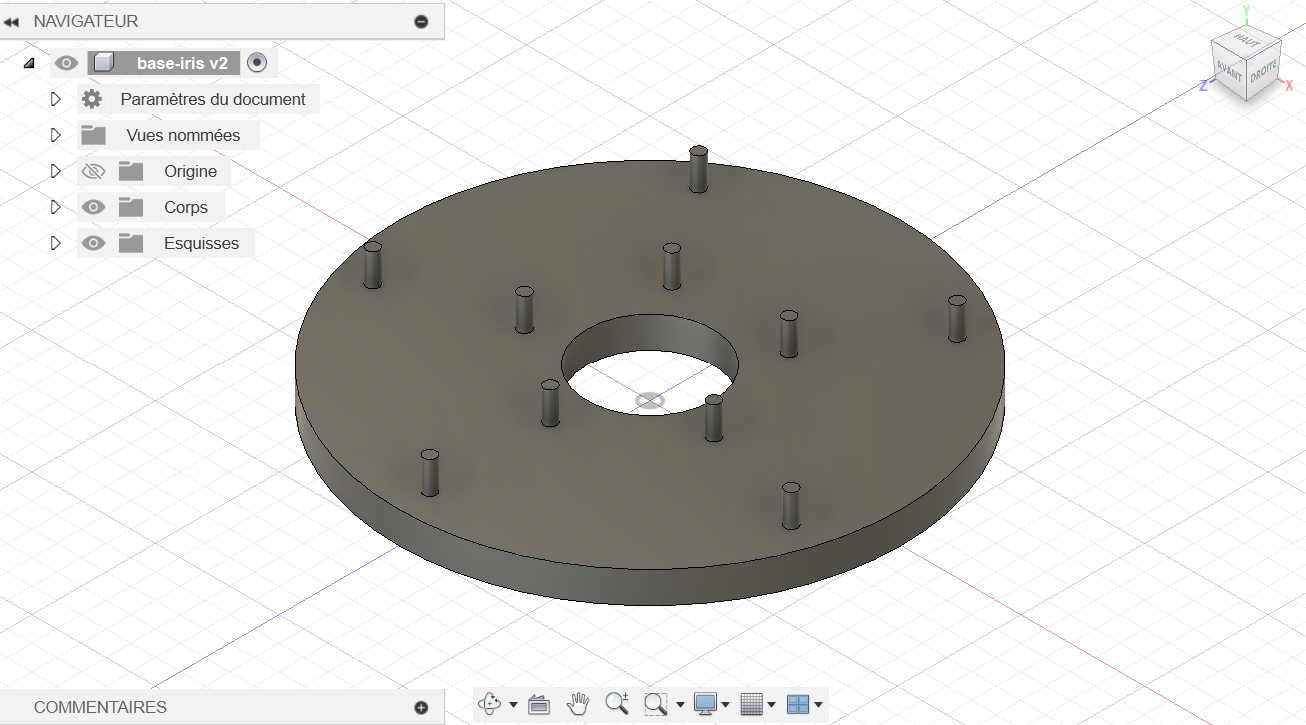Expand the Paramètres du document node
The image size is (1306, 725).
tap(56, 99)
